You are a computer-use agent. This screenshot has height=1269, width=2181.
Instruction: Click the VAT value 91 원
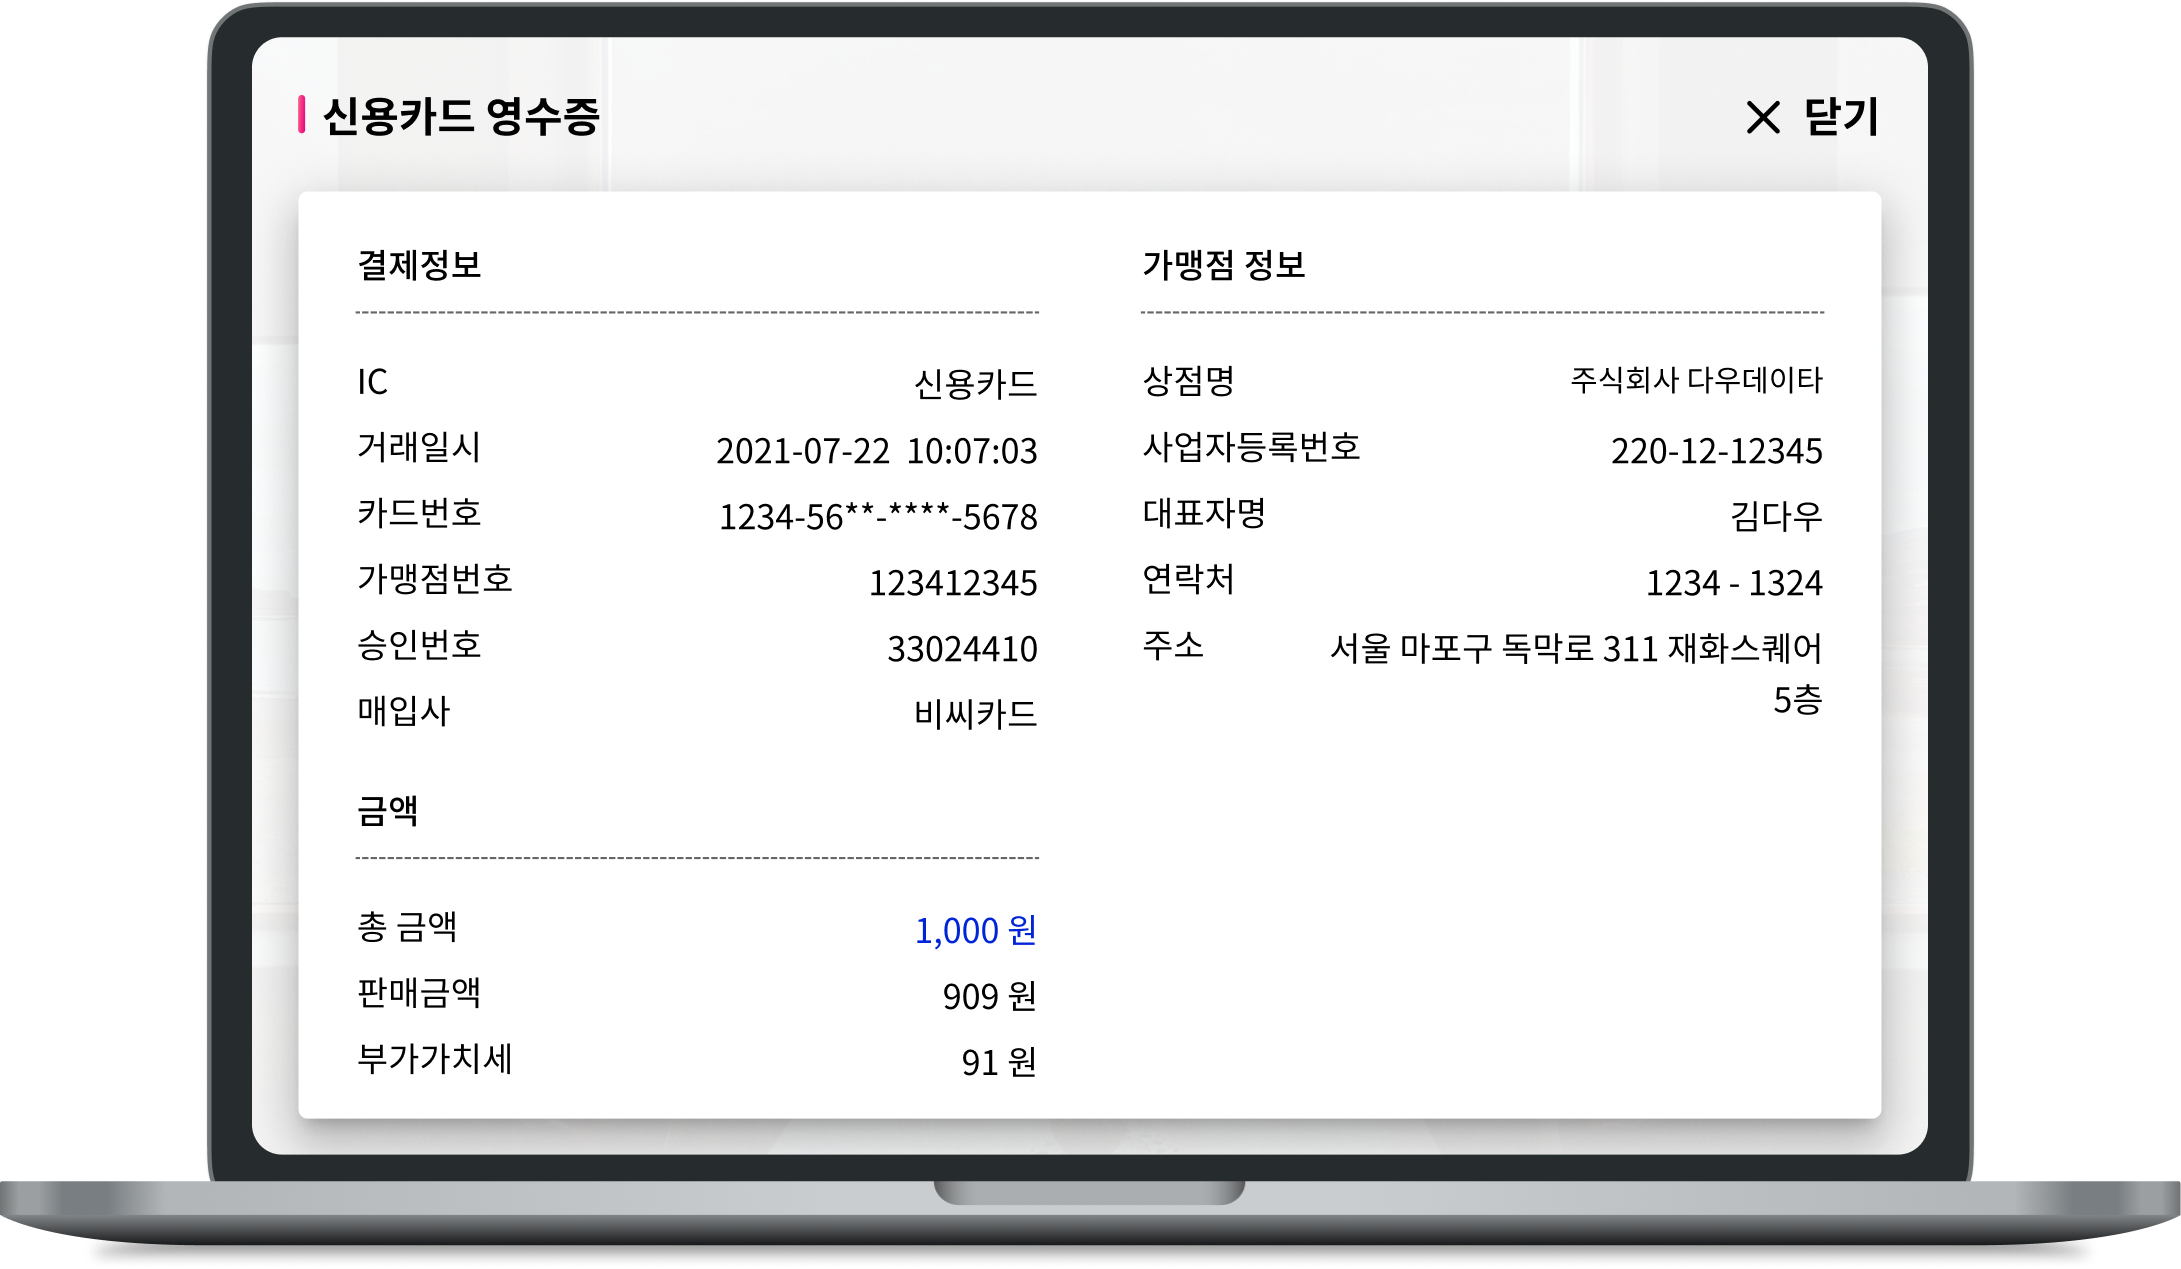998,1062
